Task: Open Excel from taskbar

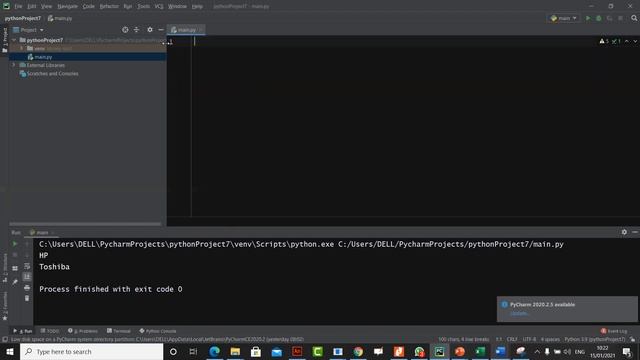Action: point(480,351)
